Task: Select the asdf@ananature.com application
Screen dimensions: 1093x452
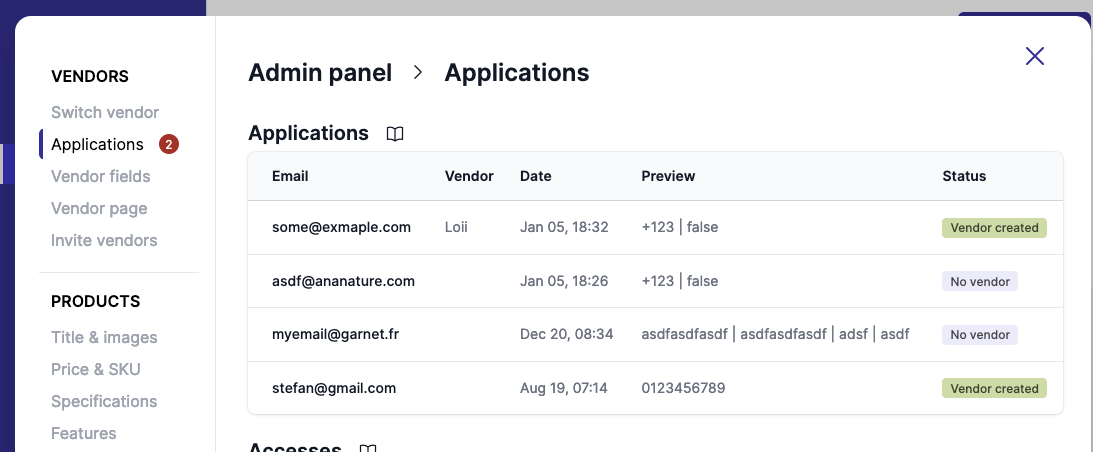Action: click(343, 281)
